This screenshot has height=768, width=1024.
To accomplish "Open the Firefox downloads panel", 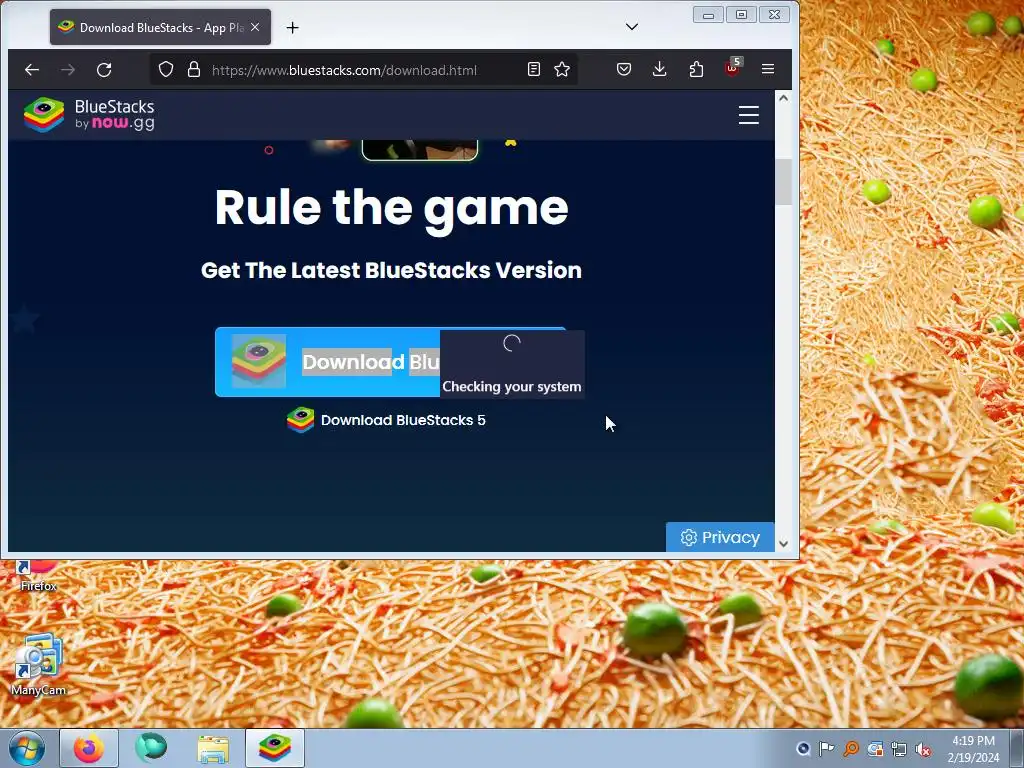I will 660,69.
